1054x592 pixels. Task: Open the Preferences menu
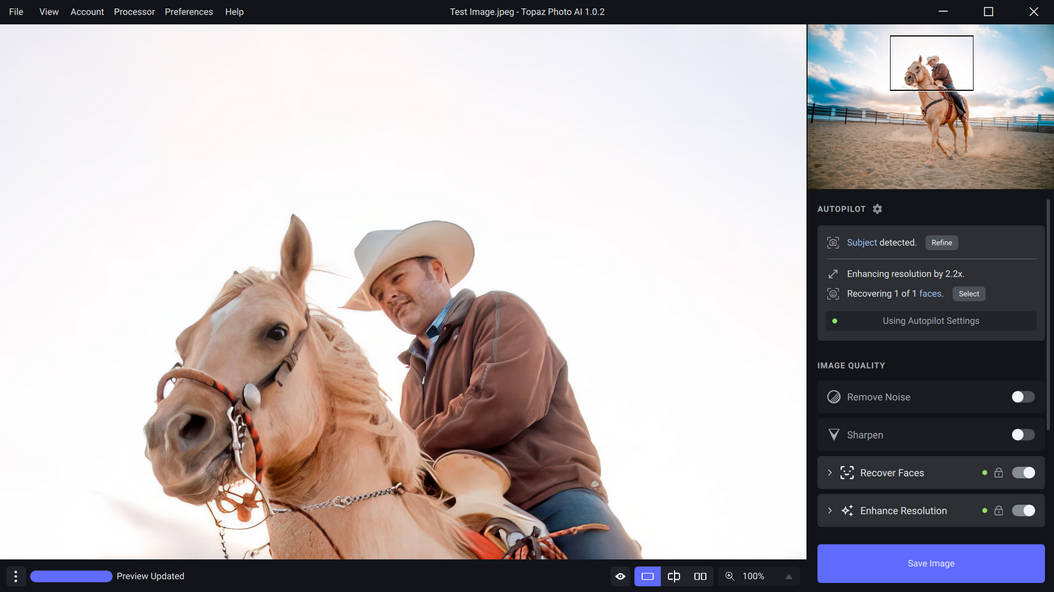189,12
